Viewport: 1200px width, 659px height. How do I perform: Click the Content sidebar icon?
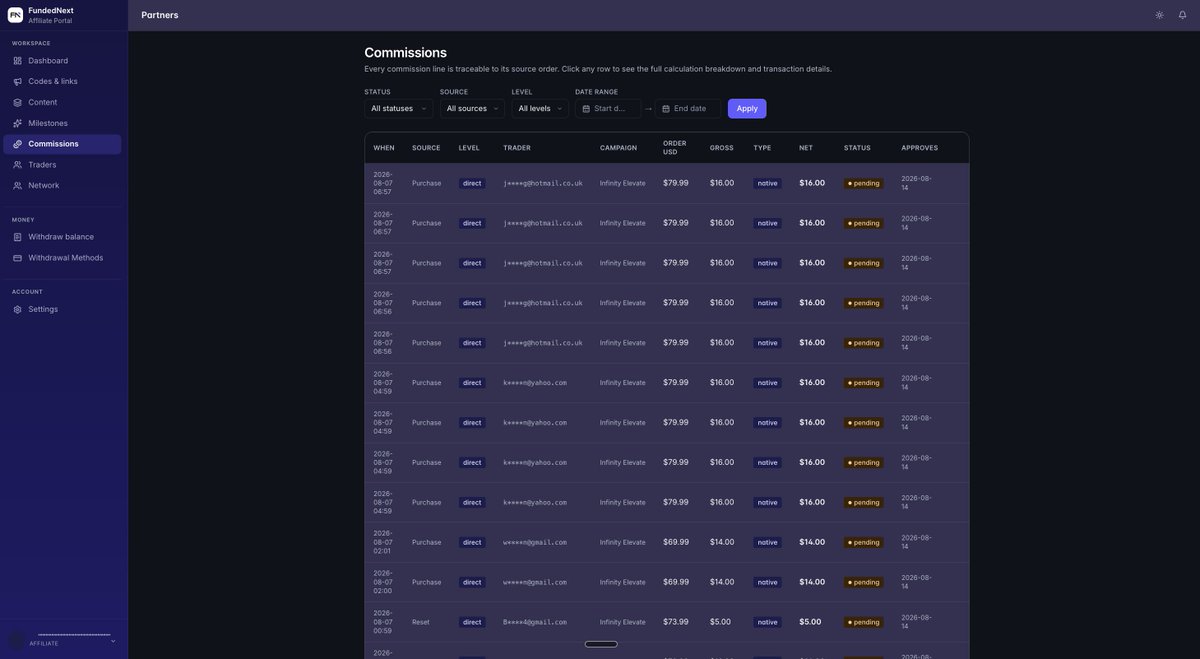pos(18,102)
